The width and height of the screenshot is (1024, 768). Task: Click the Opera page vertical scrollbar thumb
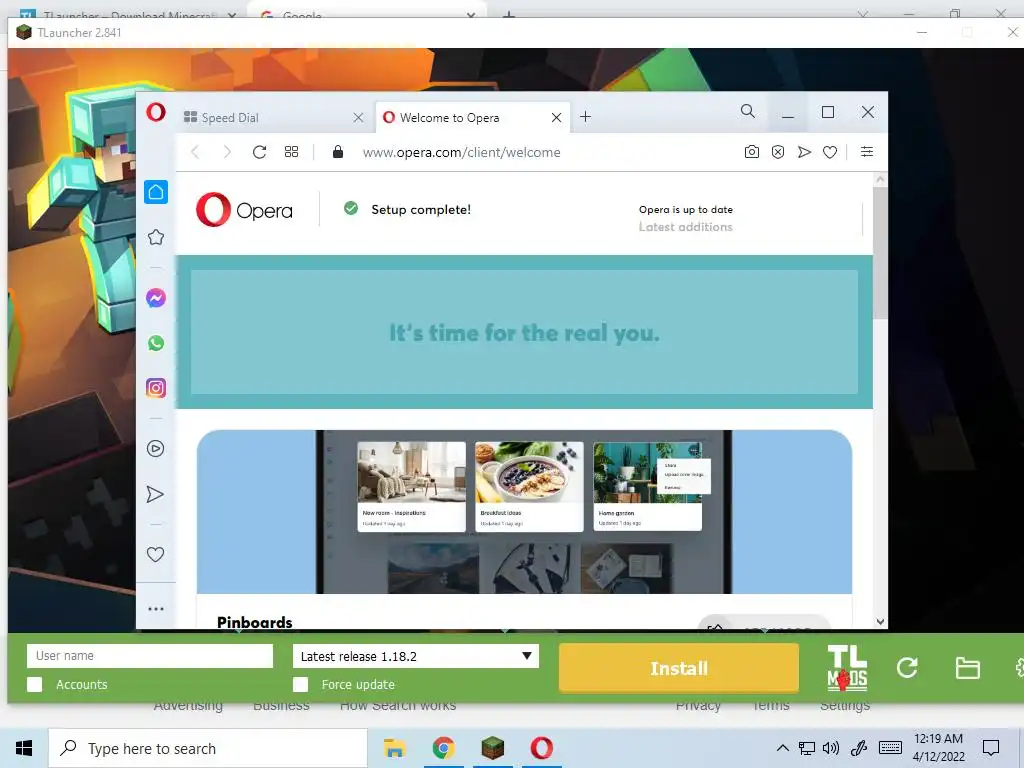point(880,251)
